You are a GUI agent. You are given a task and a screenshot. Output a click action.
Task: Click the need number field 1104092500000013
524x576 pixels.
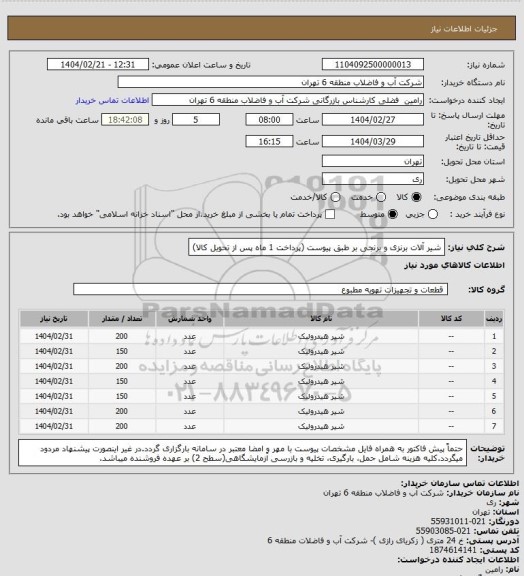(373, 64)
